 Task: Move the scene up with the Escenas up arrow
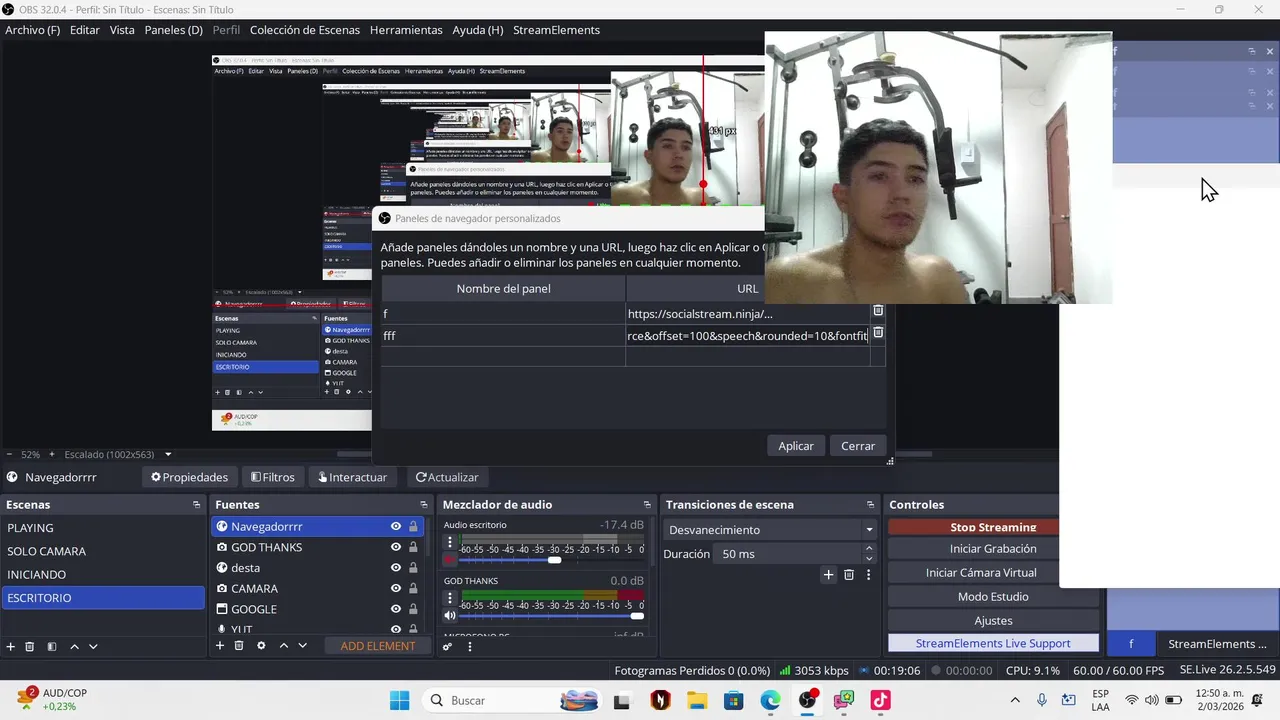(x=74, y=646)
